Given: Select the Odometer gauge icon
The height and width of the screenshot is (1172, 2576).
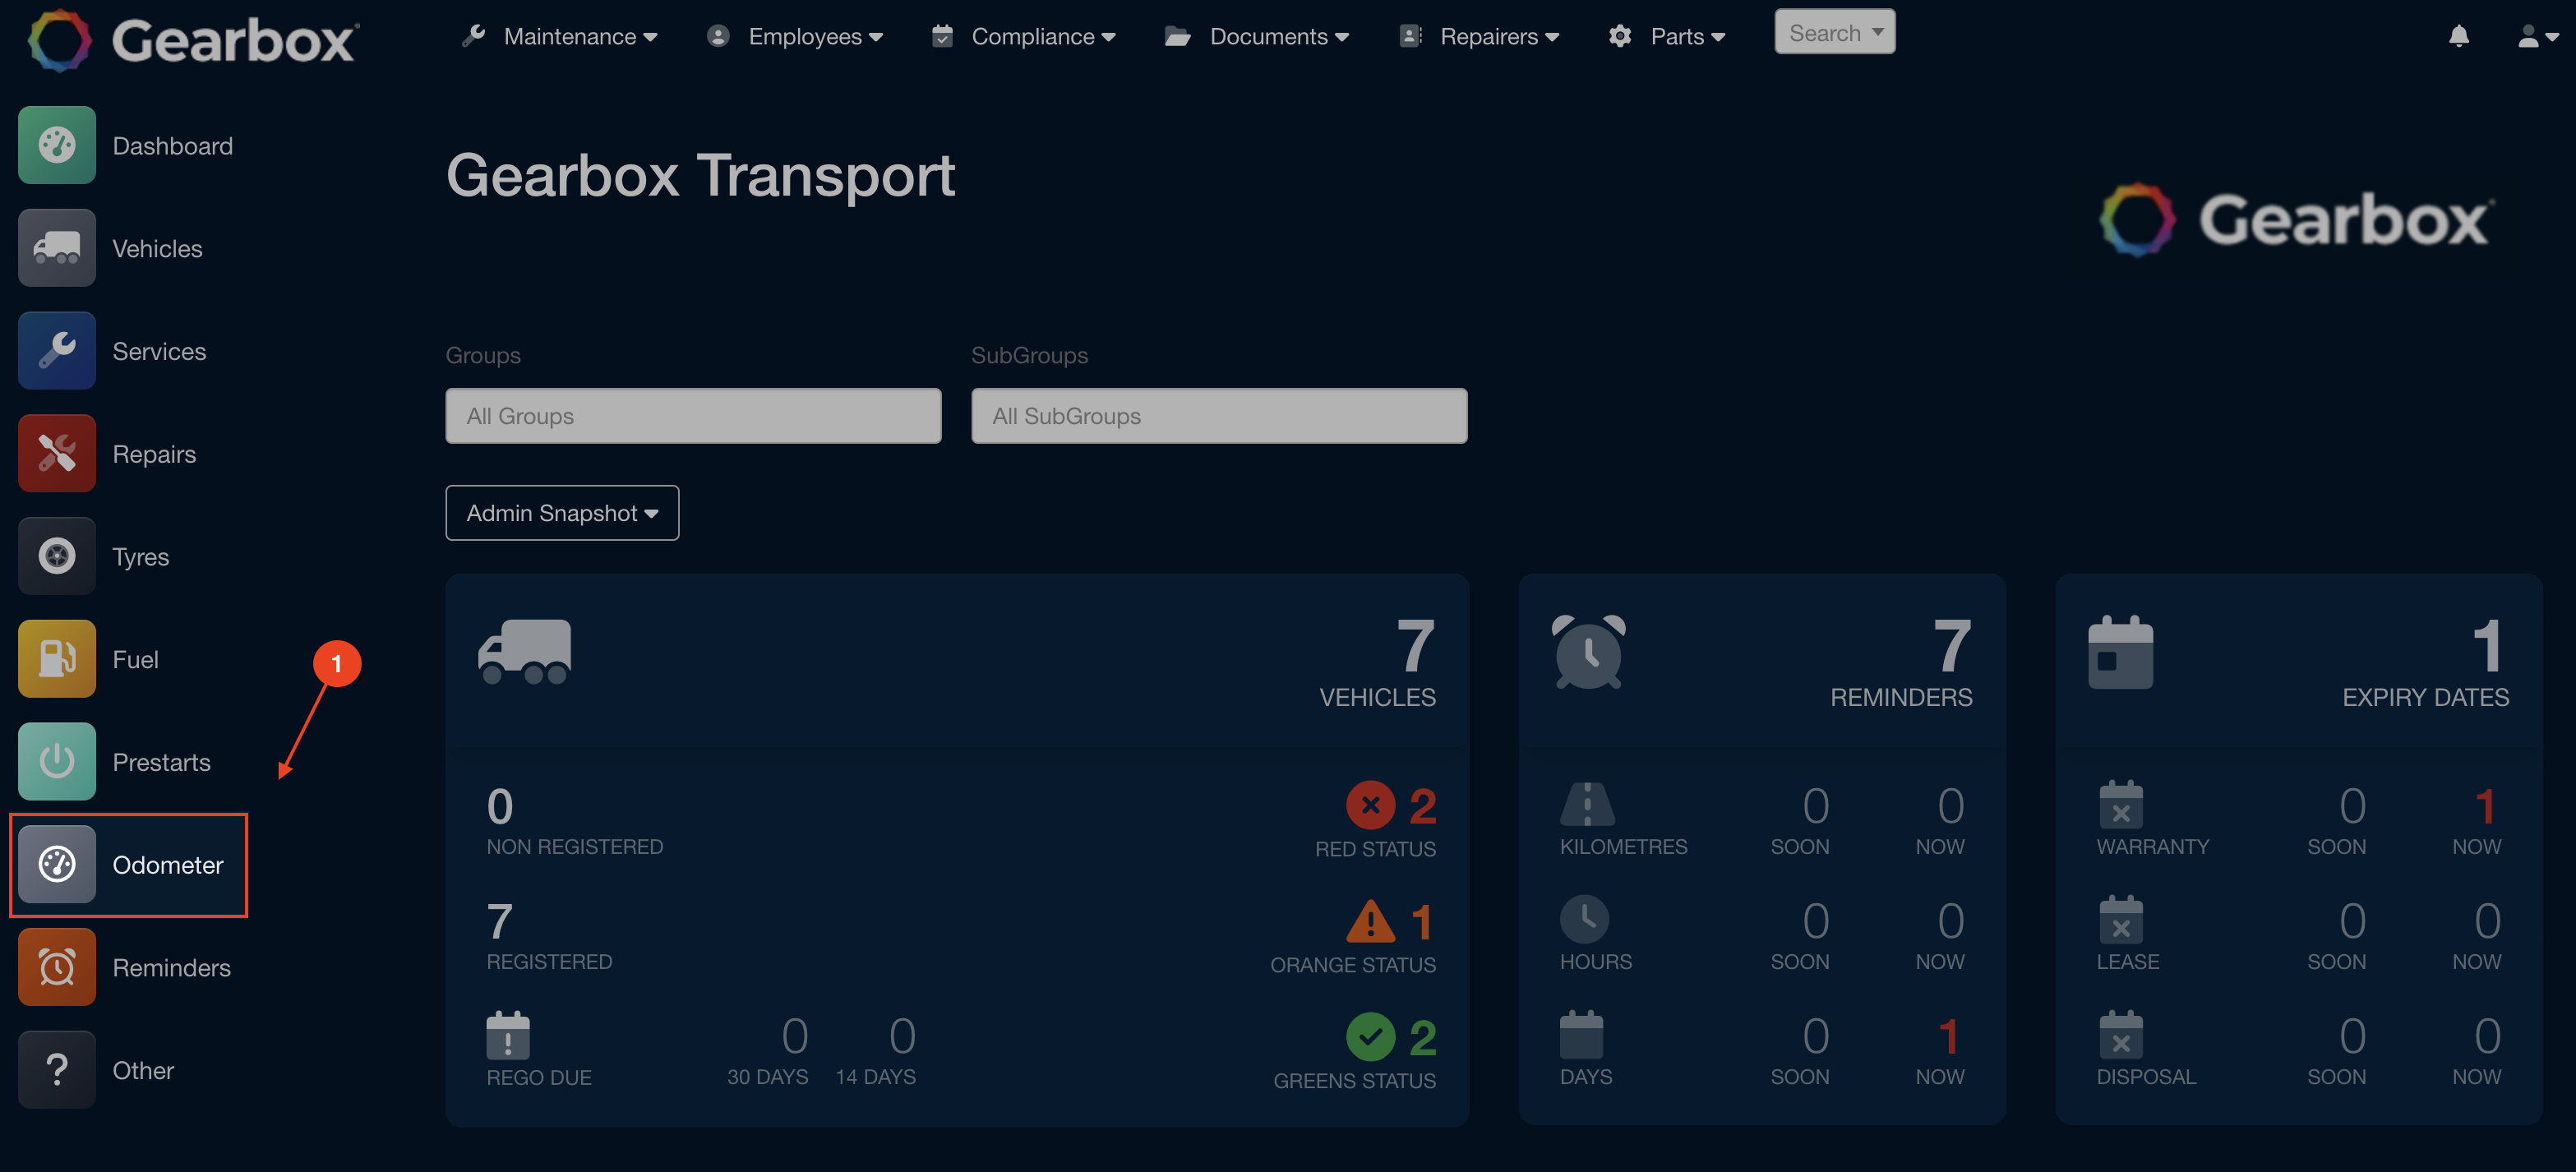Looking at the screenshot, I should pyautogui.click(x=57, y=865).
